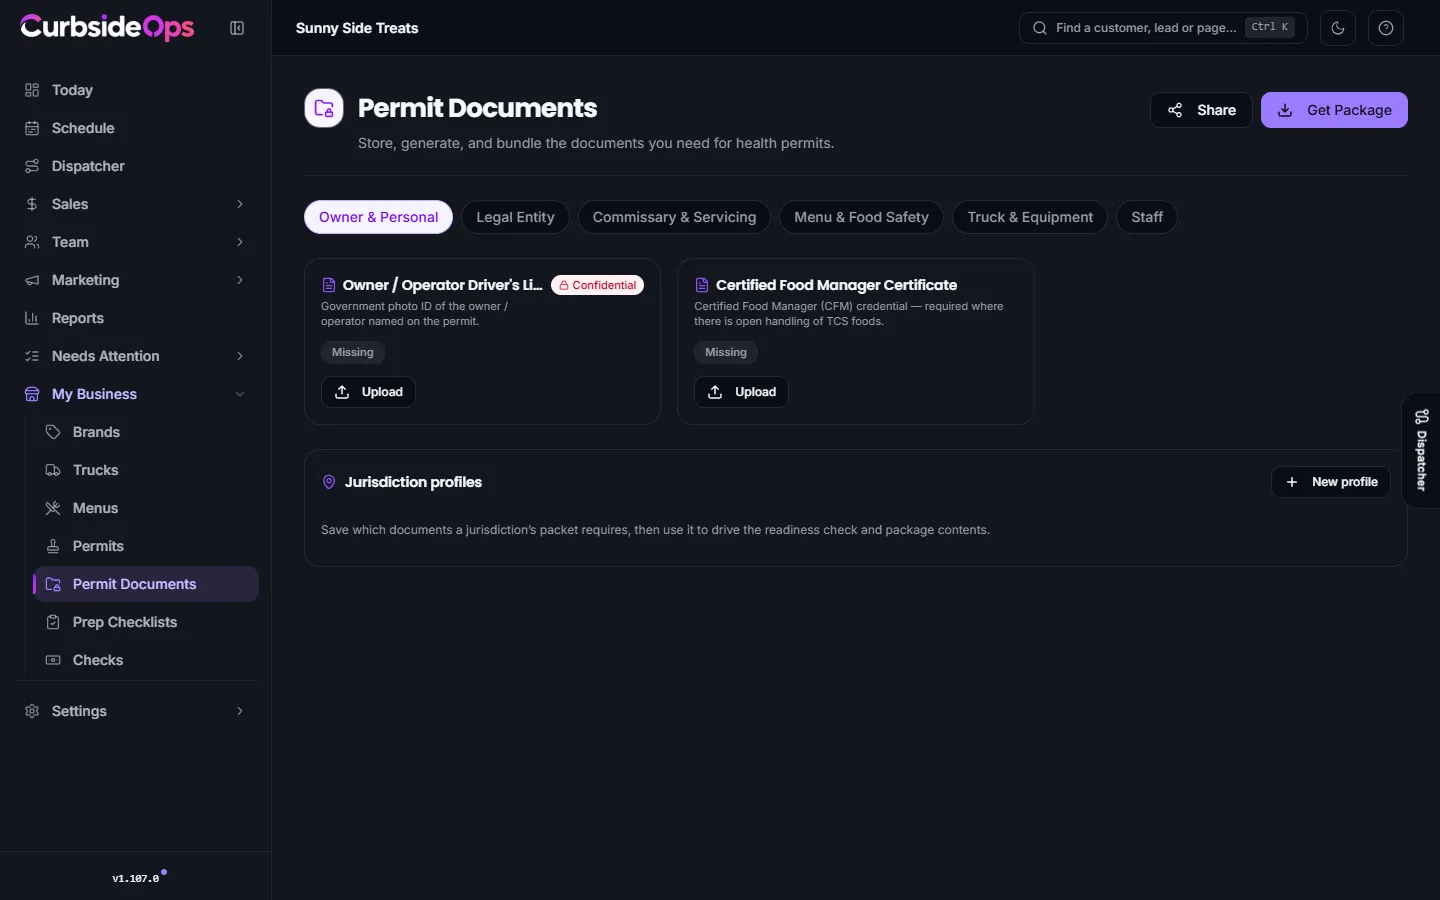The image size is (1440, 900).
Task: Open the Dispatcher side tab
Action: [1421, 450]
